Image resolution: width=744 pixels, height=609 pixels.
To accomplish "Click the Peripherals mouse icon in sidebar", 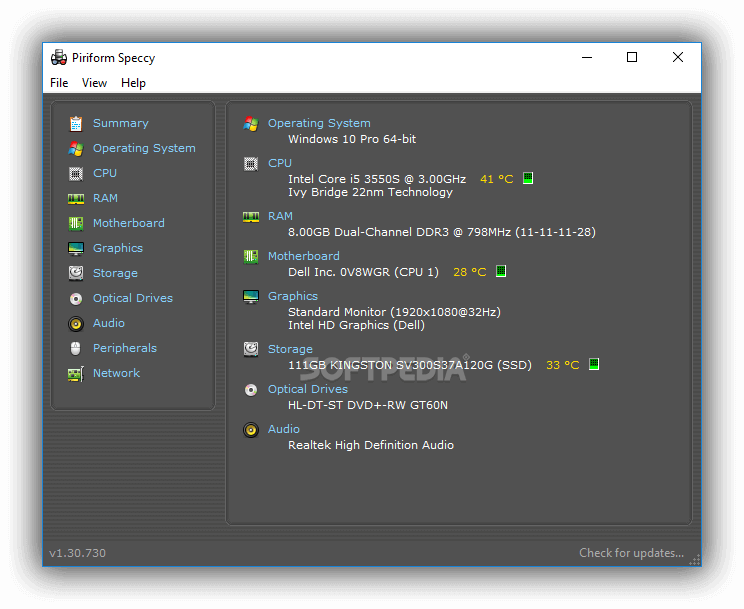I will [76, 348].
